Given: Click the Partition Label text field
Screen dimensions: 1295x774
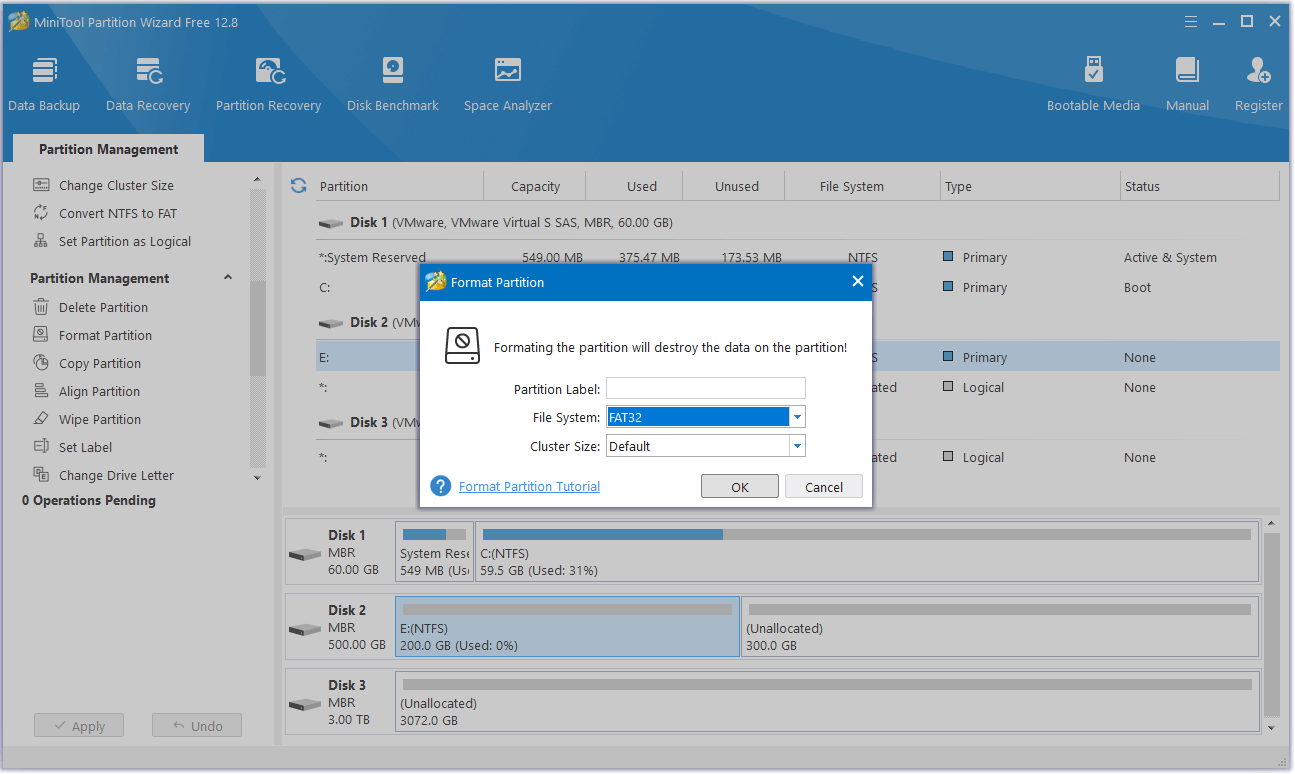Looking at the screenshot, I should [705, 388].
